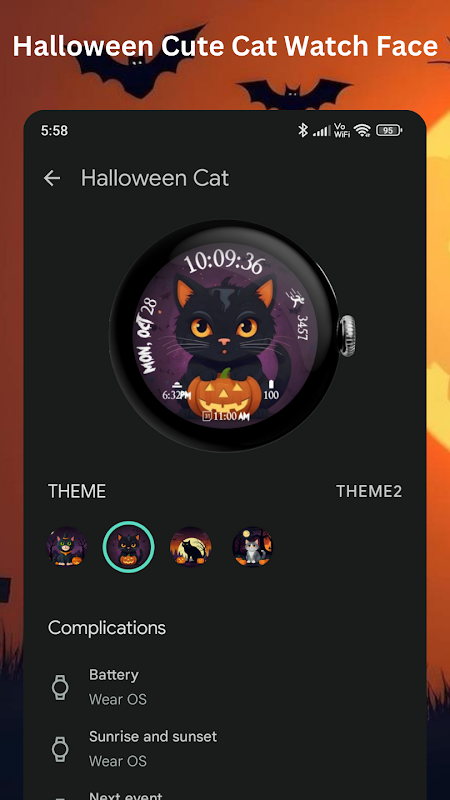Click the THEME2 label

369,491
